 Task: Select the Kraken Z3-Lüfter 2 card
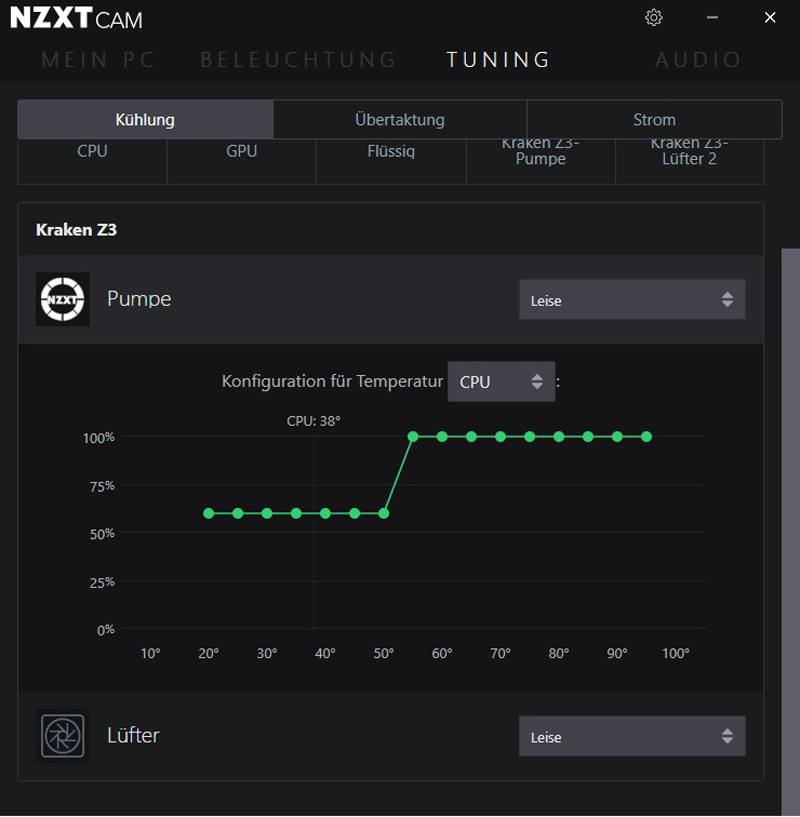(x=690, y=161)
